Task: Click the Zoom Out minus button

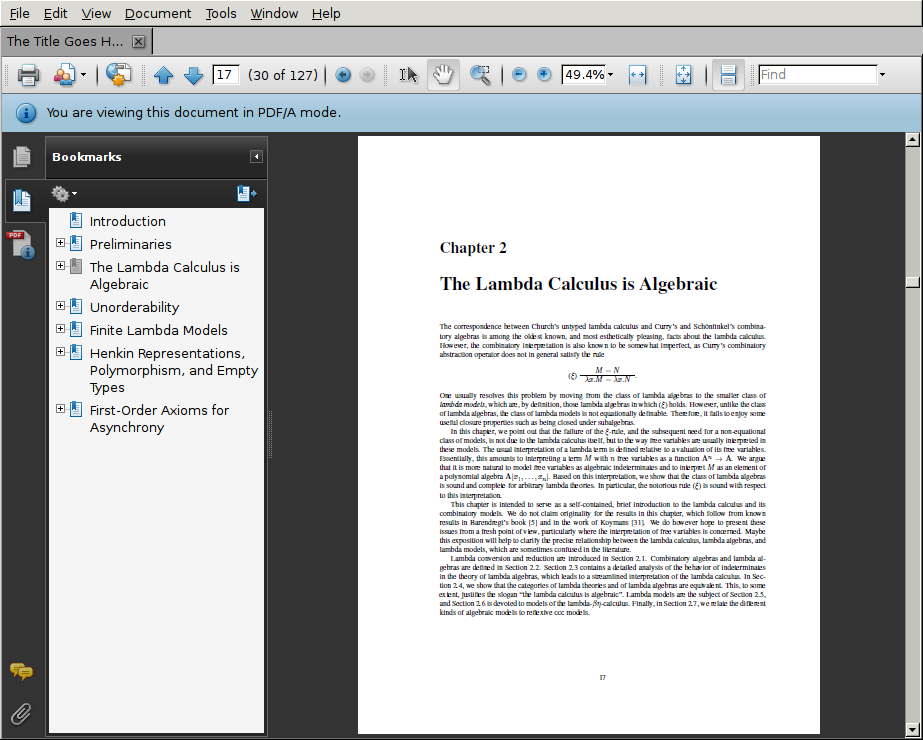Action: 519,75
